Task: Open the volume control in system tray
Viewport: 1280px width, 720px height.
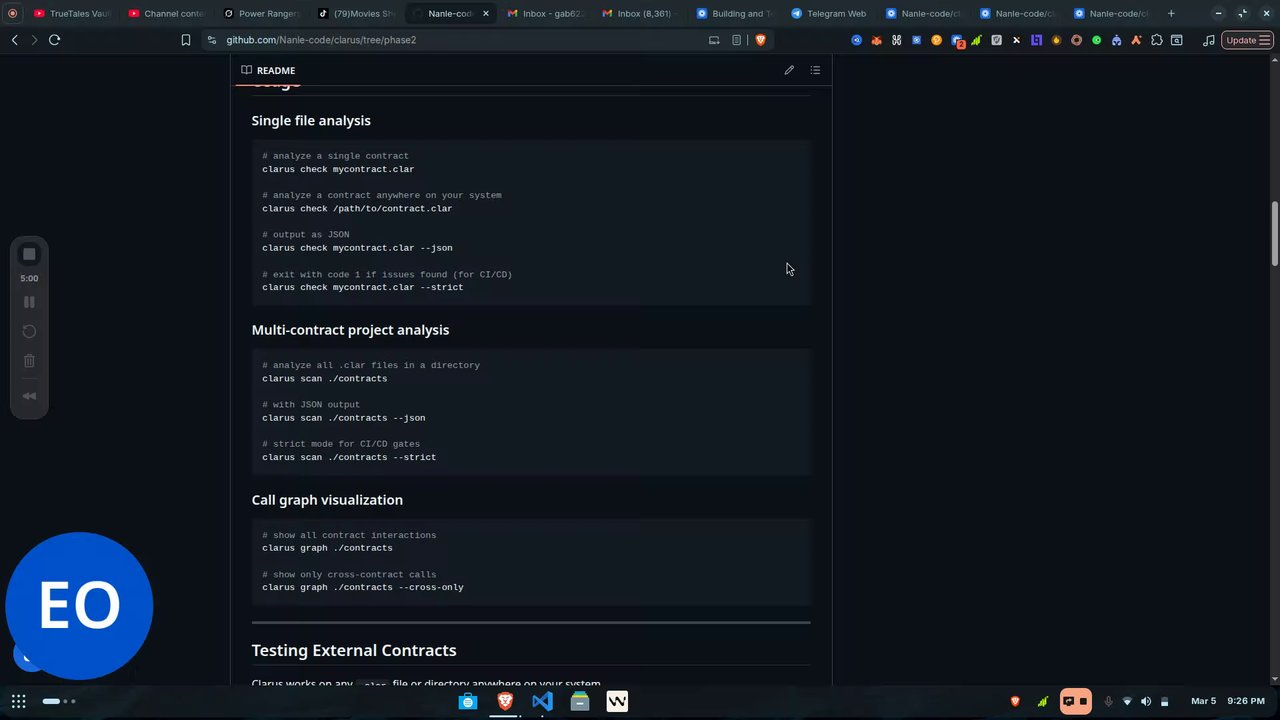Action: pyautogui.click(x=1146, y=701)
